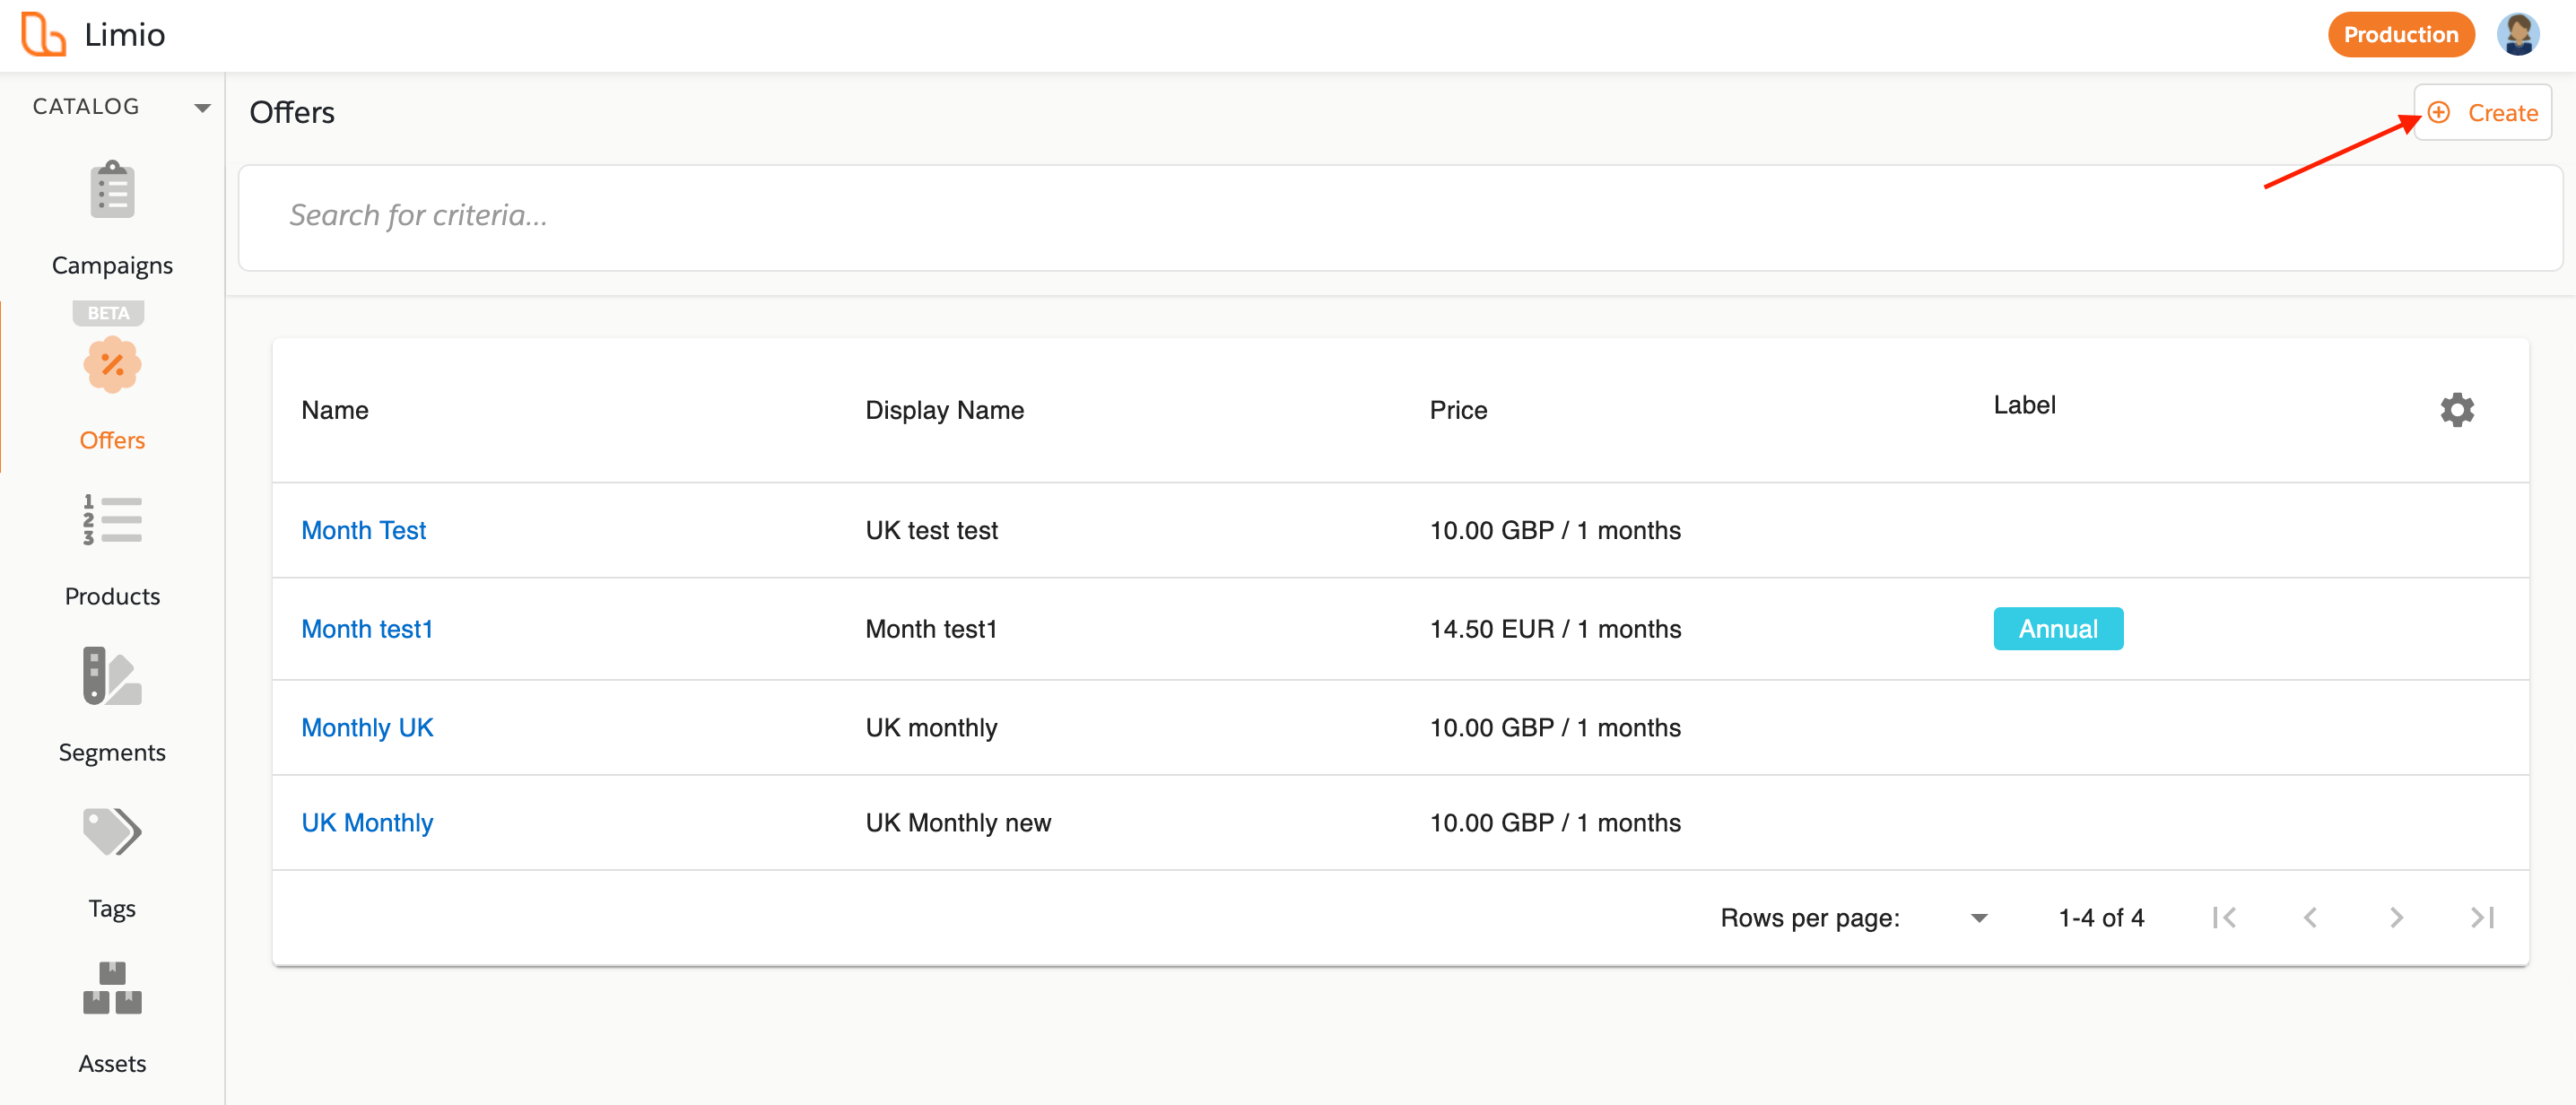Open the Month Test offer
The height and width of the screenshot is (1105, 2576).
coord(364,530)
